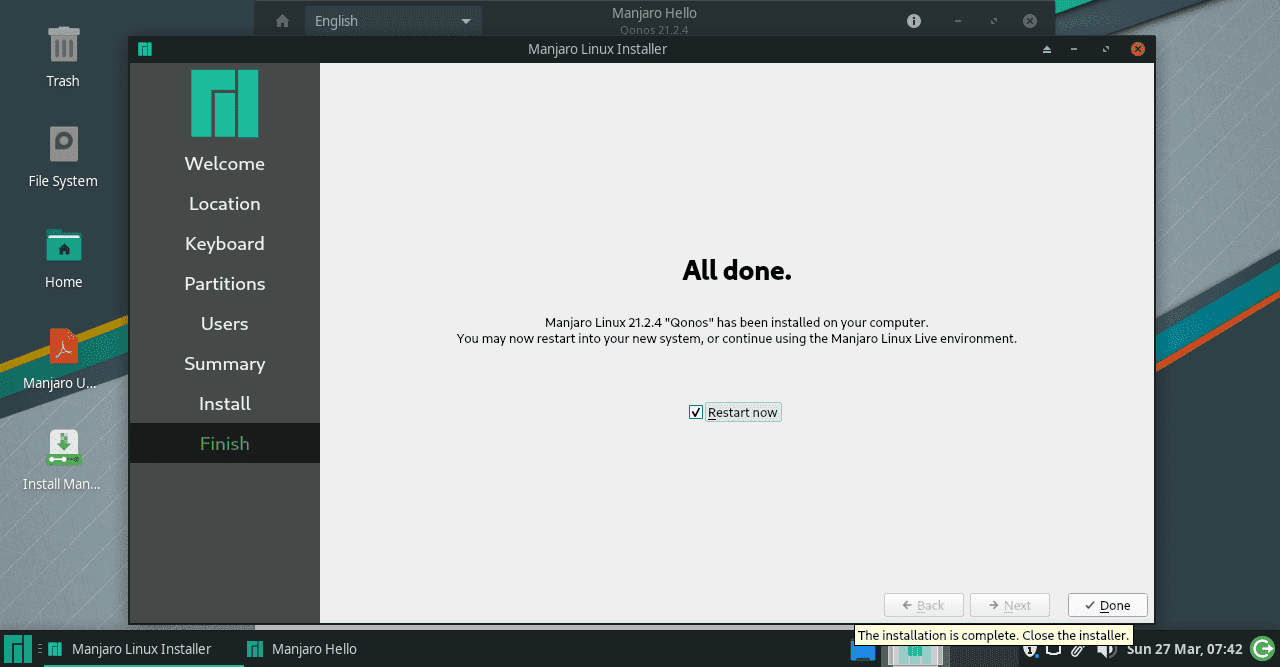Select the Welcome step in sidebar
The width and height of the screenshot is (1280, 667).
point(224,164)
